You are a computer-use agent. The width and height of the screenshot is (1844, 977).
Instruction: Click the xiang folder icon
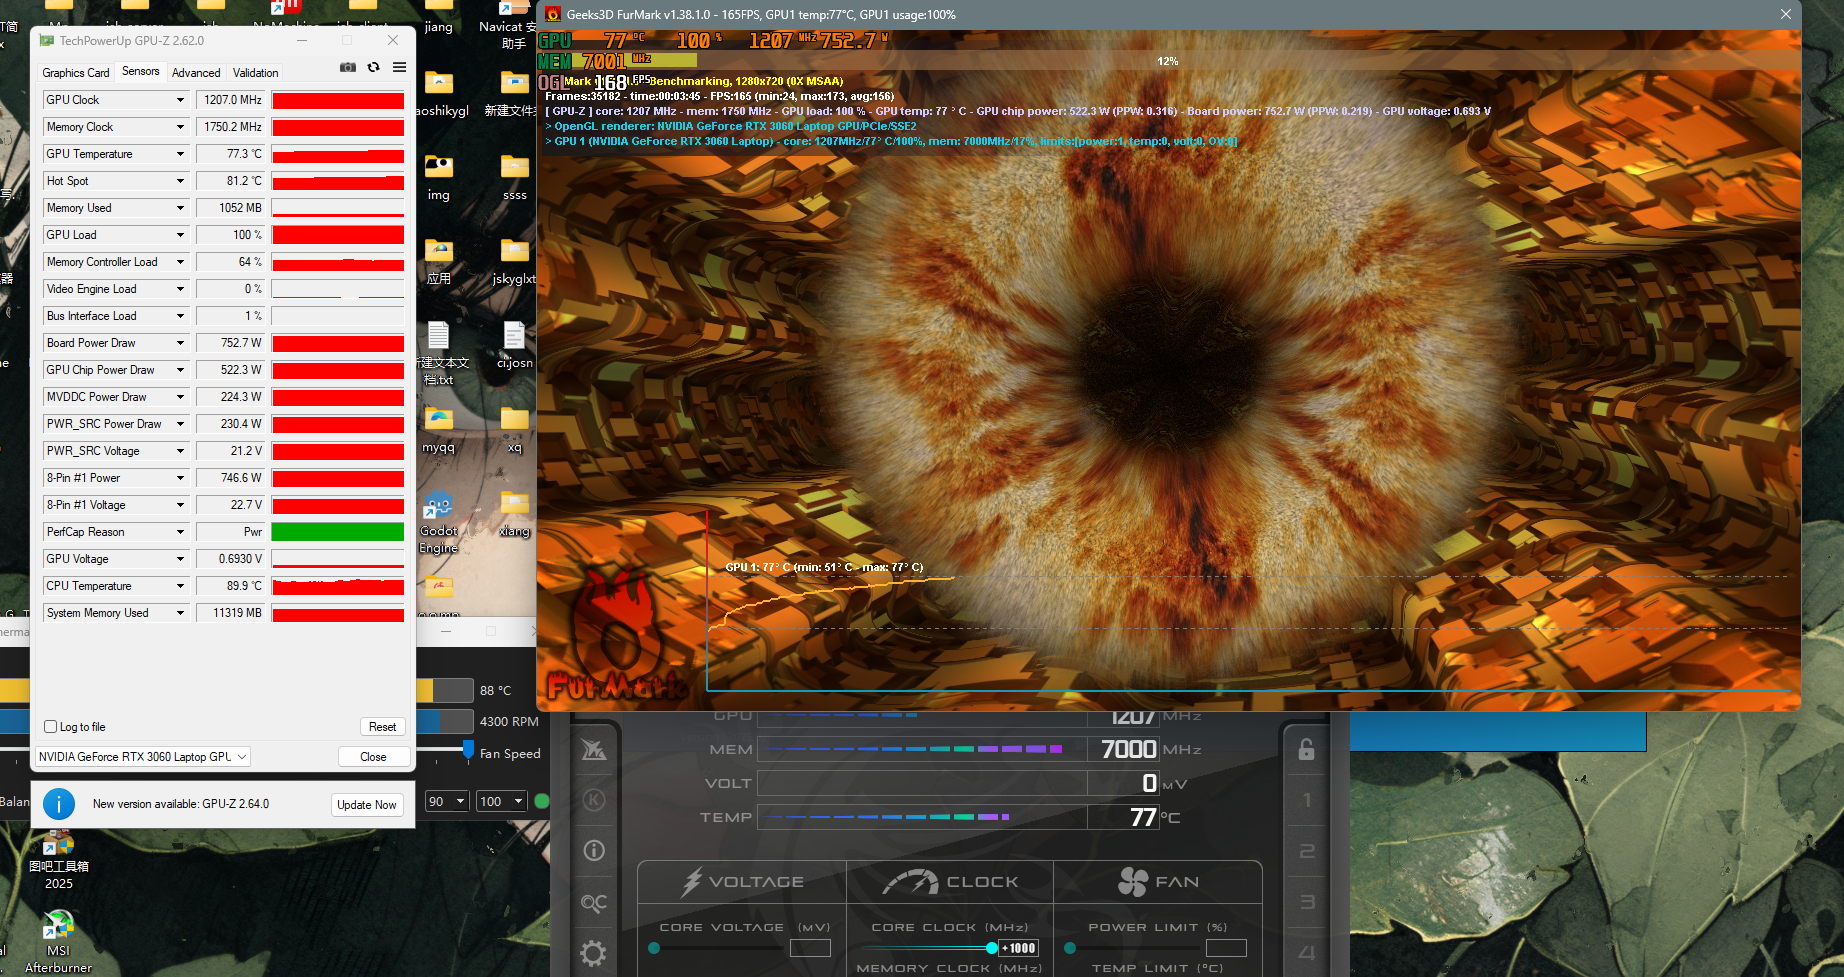tap(514, 513)
